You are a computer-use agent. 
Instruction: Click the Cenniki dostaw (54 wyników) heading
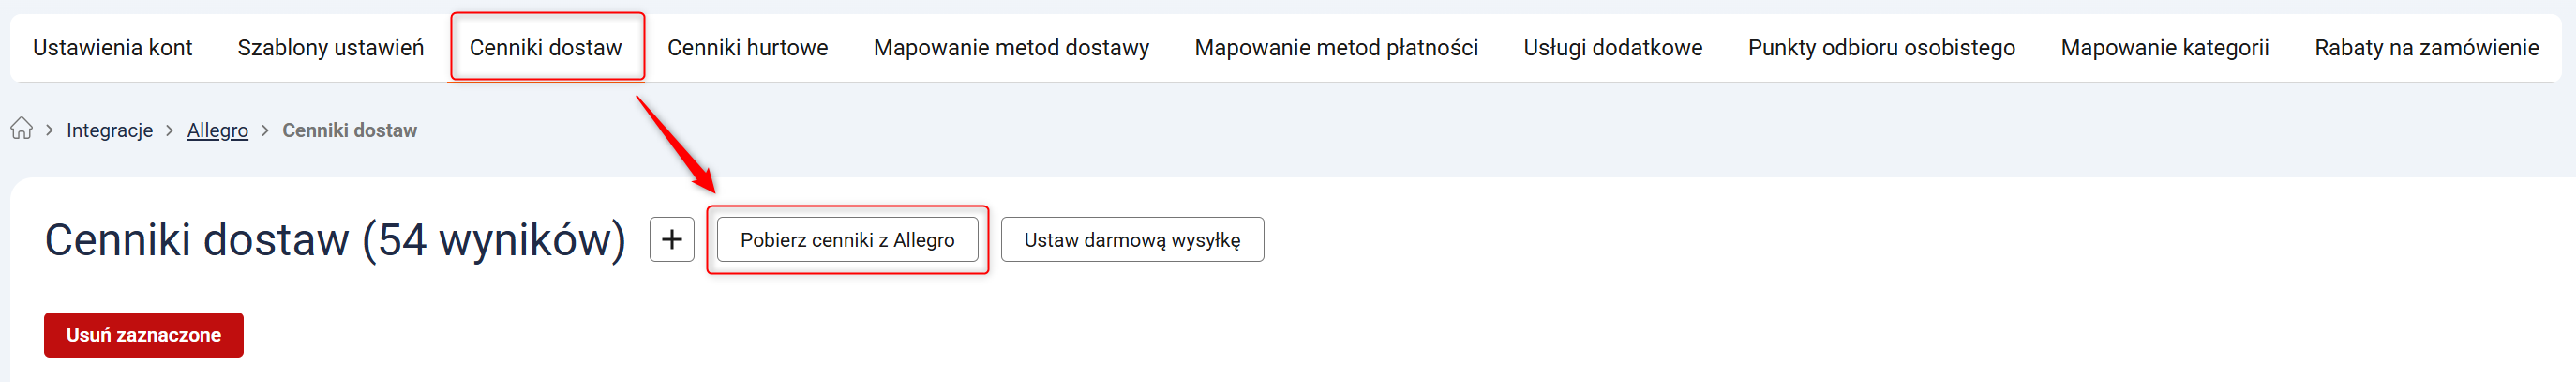(335, 240)
